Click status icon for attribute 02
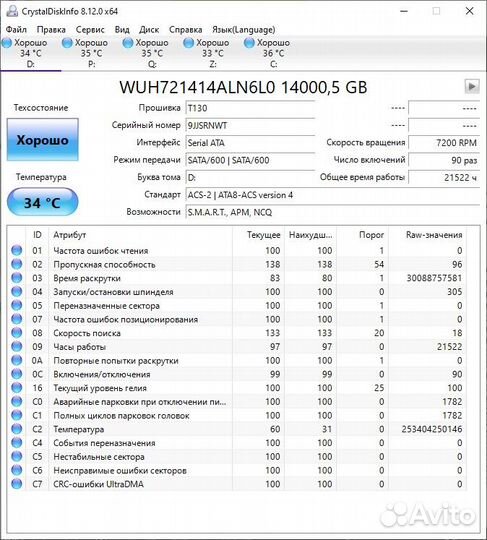Viewport: 487px width, 540px height. tap(16, 264)
